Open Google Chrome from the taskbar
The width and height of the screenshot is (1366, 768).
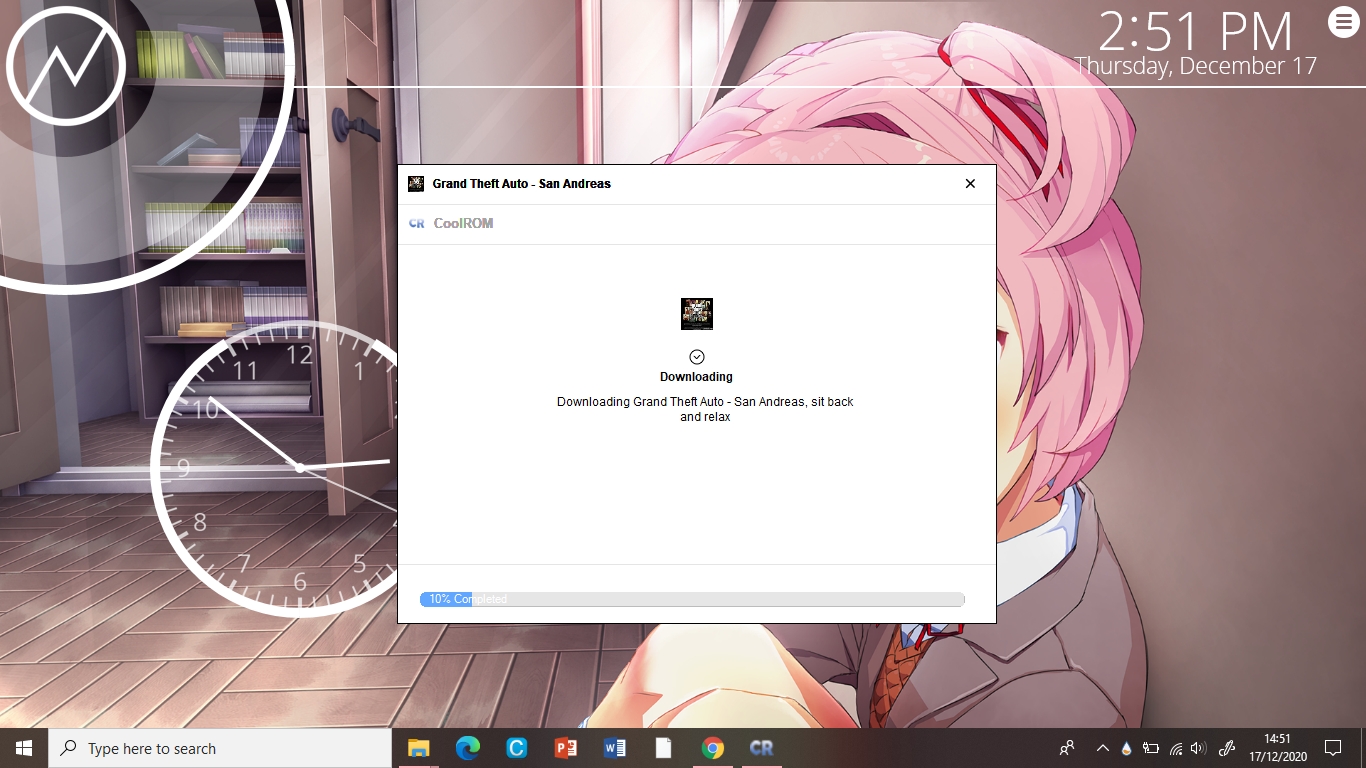712,748
